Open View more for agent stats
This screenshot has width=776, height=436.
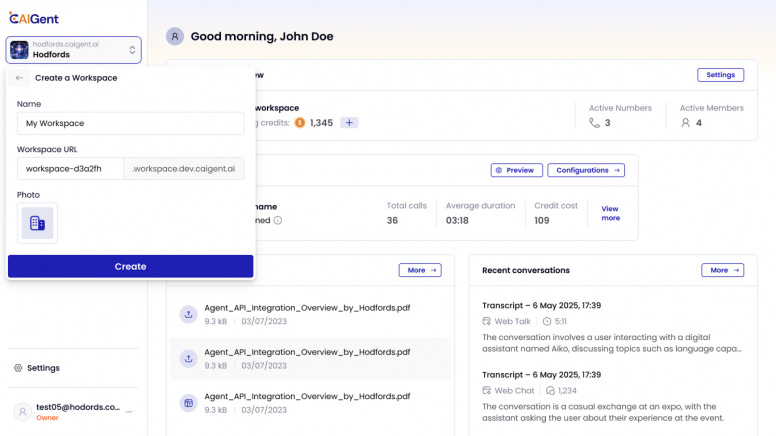610,213
